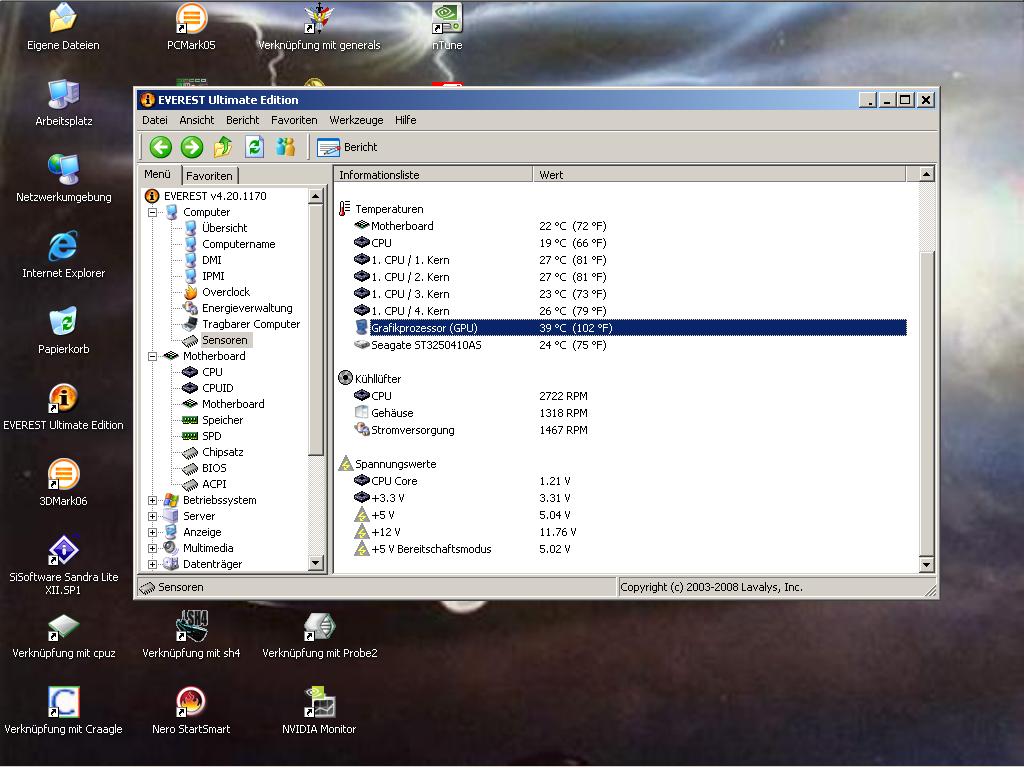Expand the Datenträger tree node
This screenshot has width=1024, height=768.
coord(152,565)
